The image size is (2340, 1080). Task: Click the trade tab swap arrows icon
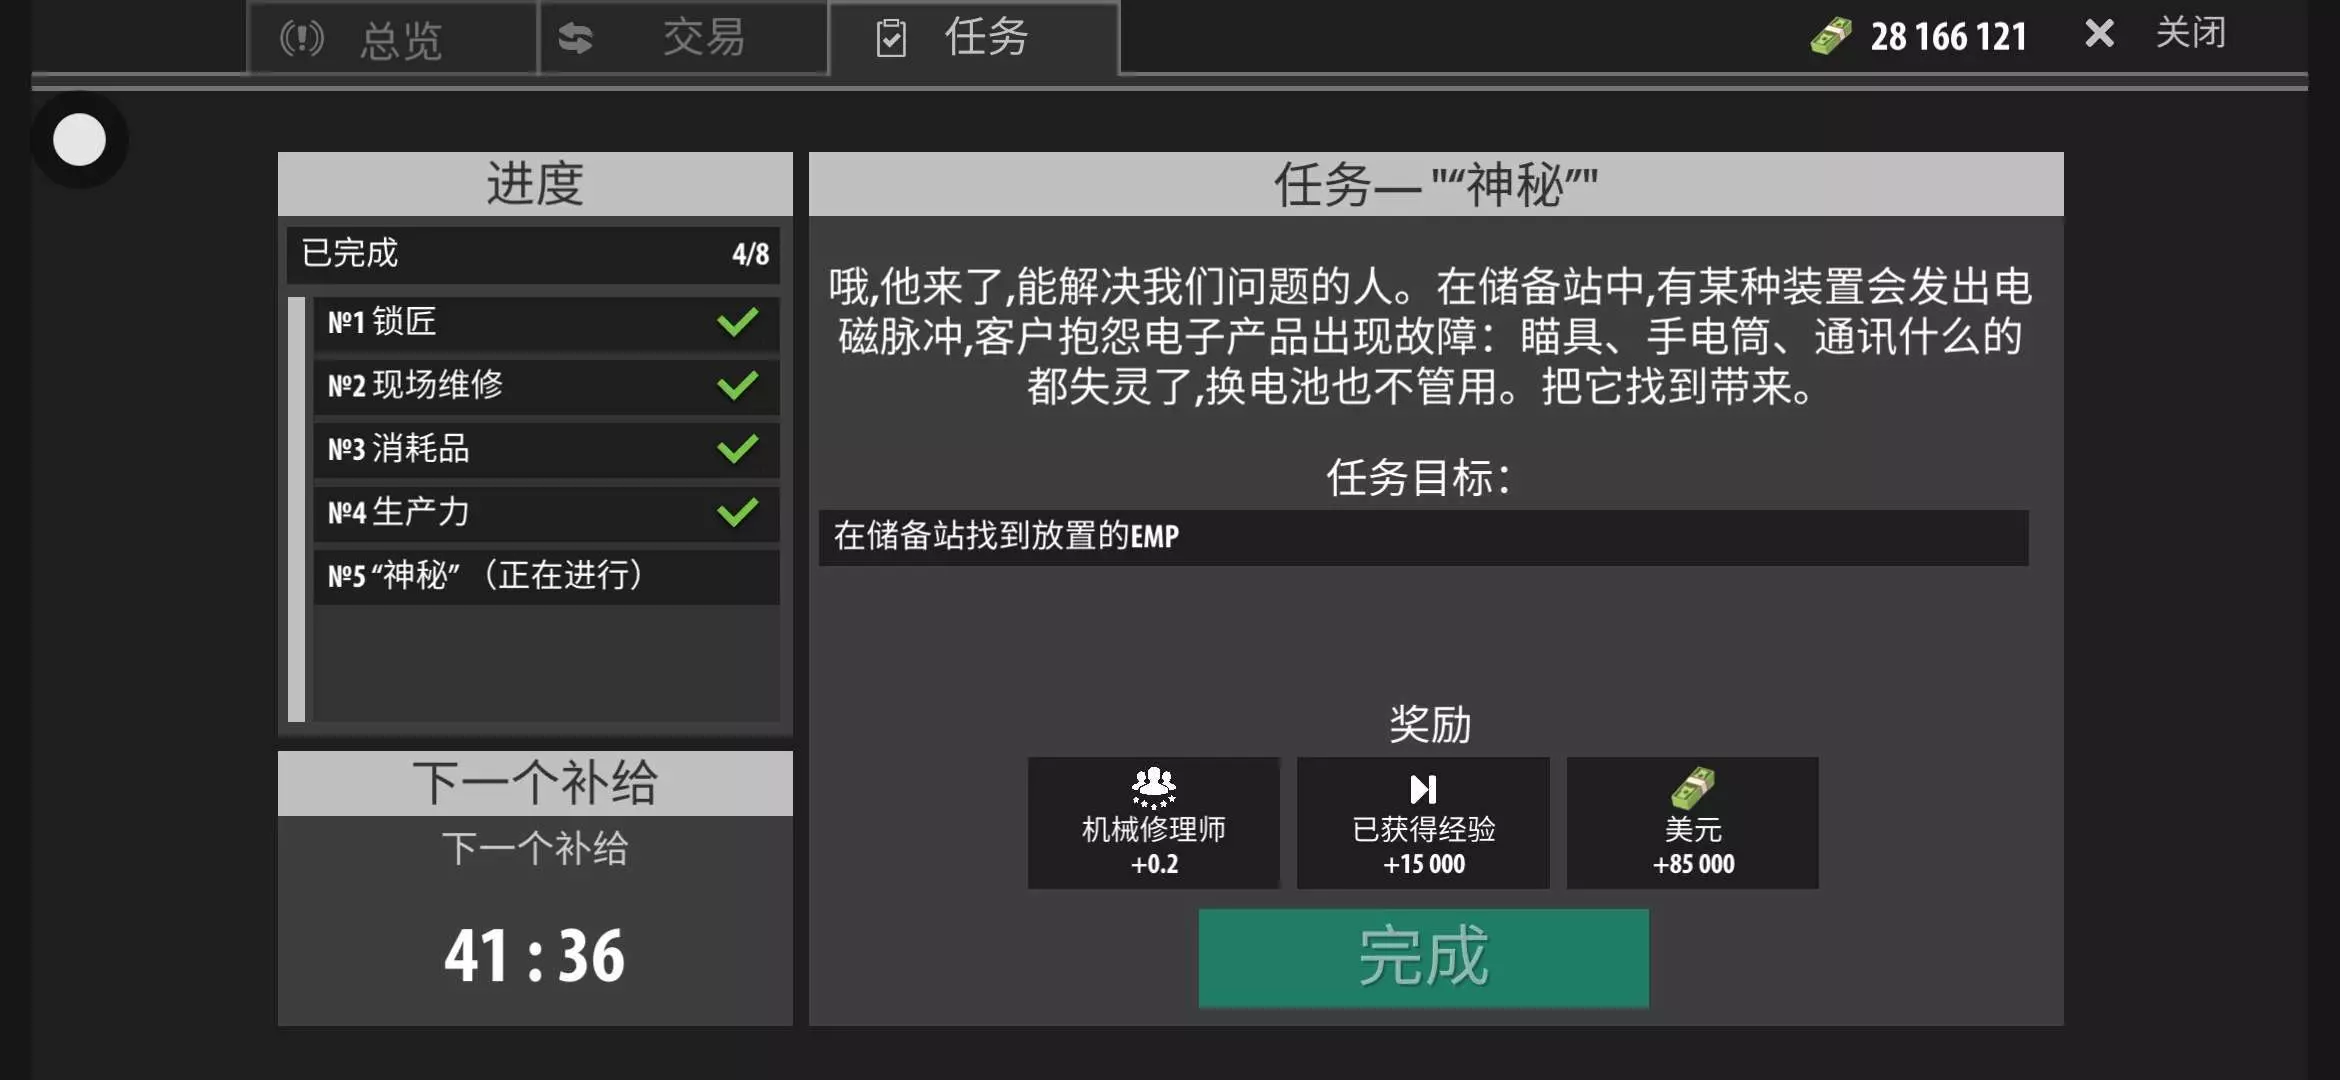click(575, 39)
